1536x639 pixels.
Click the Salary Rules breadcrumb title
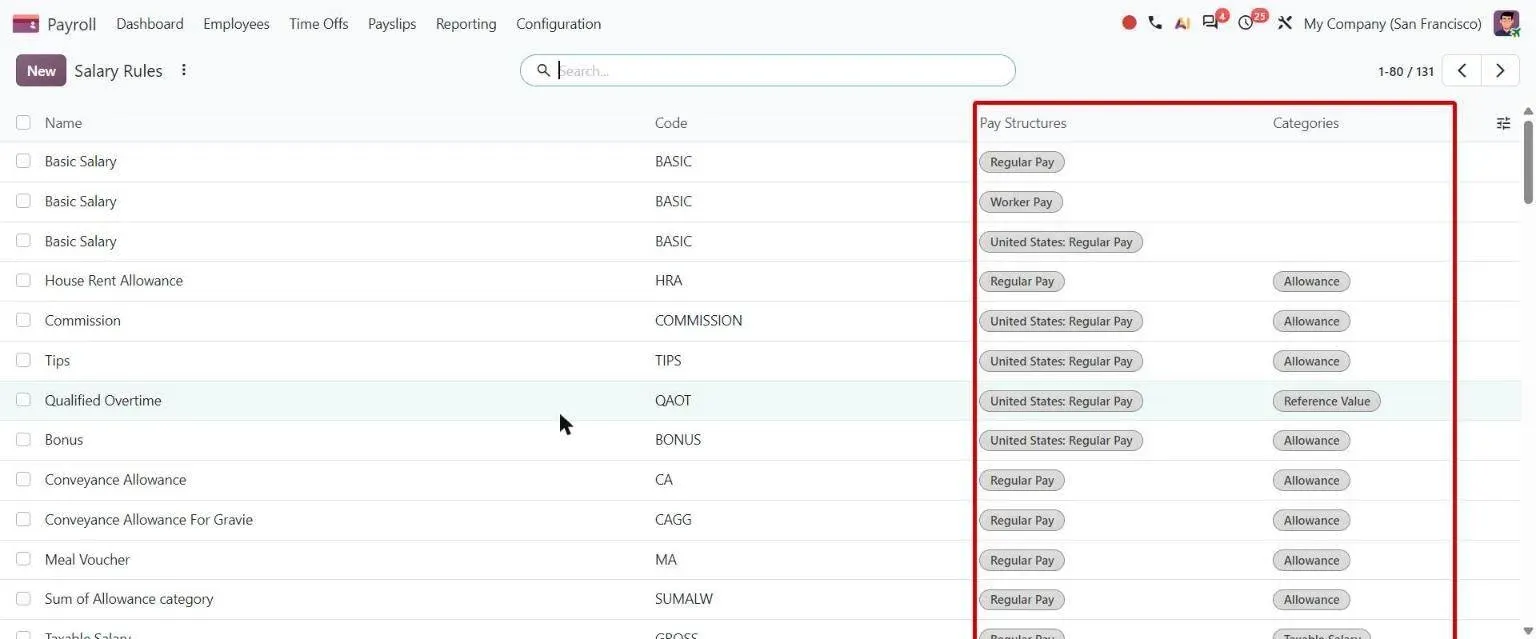click(x=118, y=71)
